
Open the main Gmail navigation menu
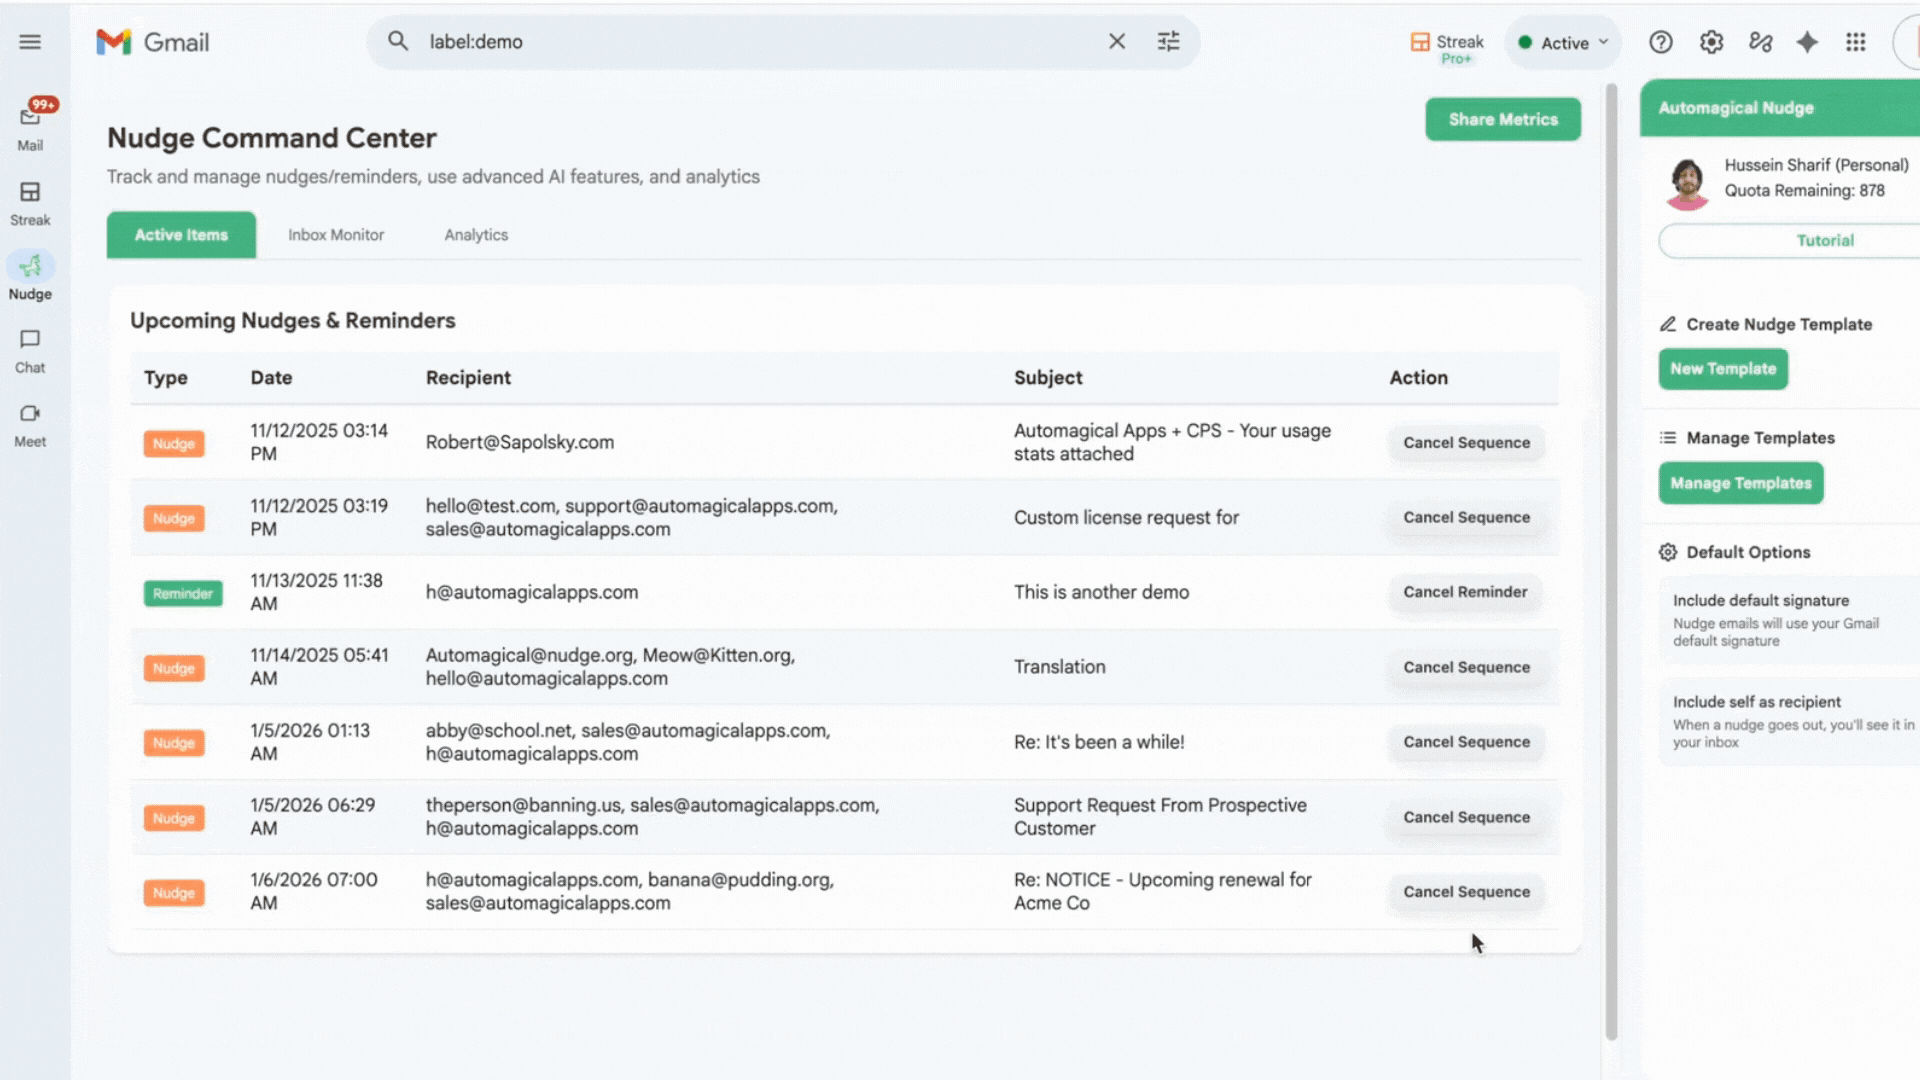pyautogui.click(x=30, y=41)
